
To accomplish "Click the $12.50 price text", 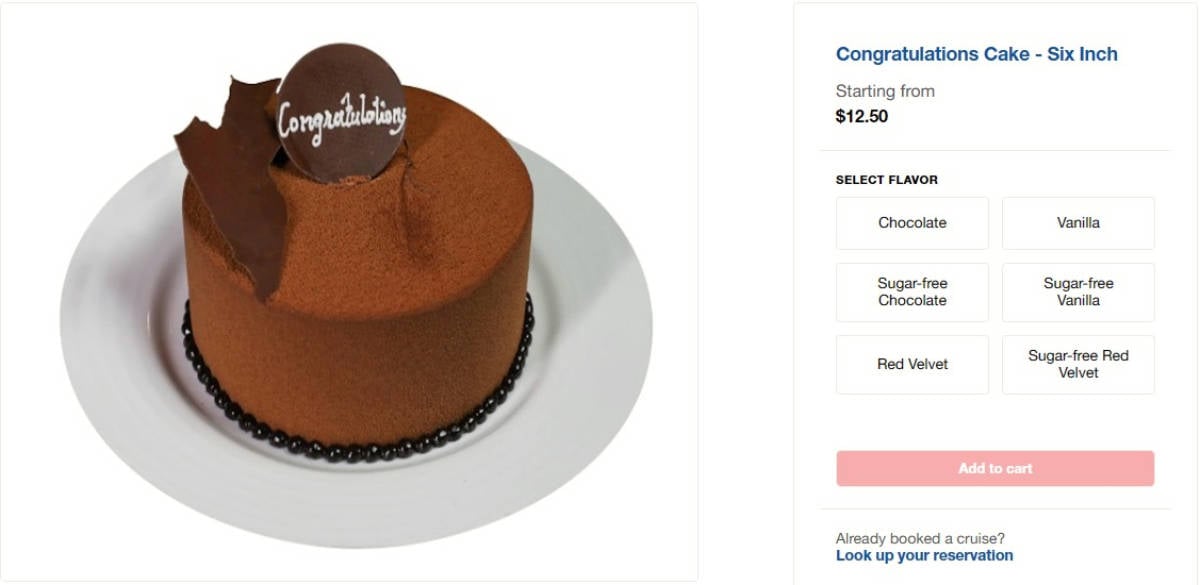I will click(861, 116).
